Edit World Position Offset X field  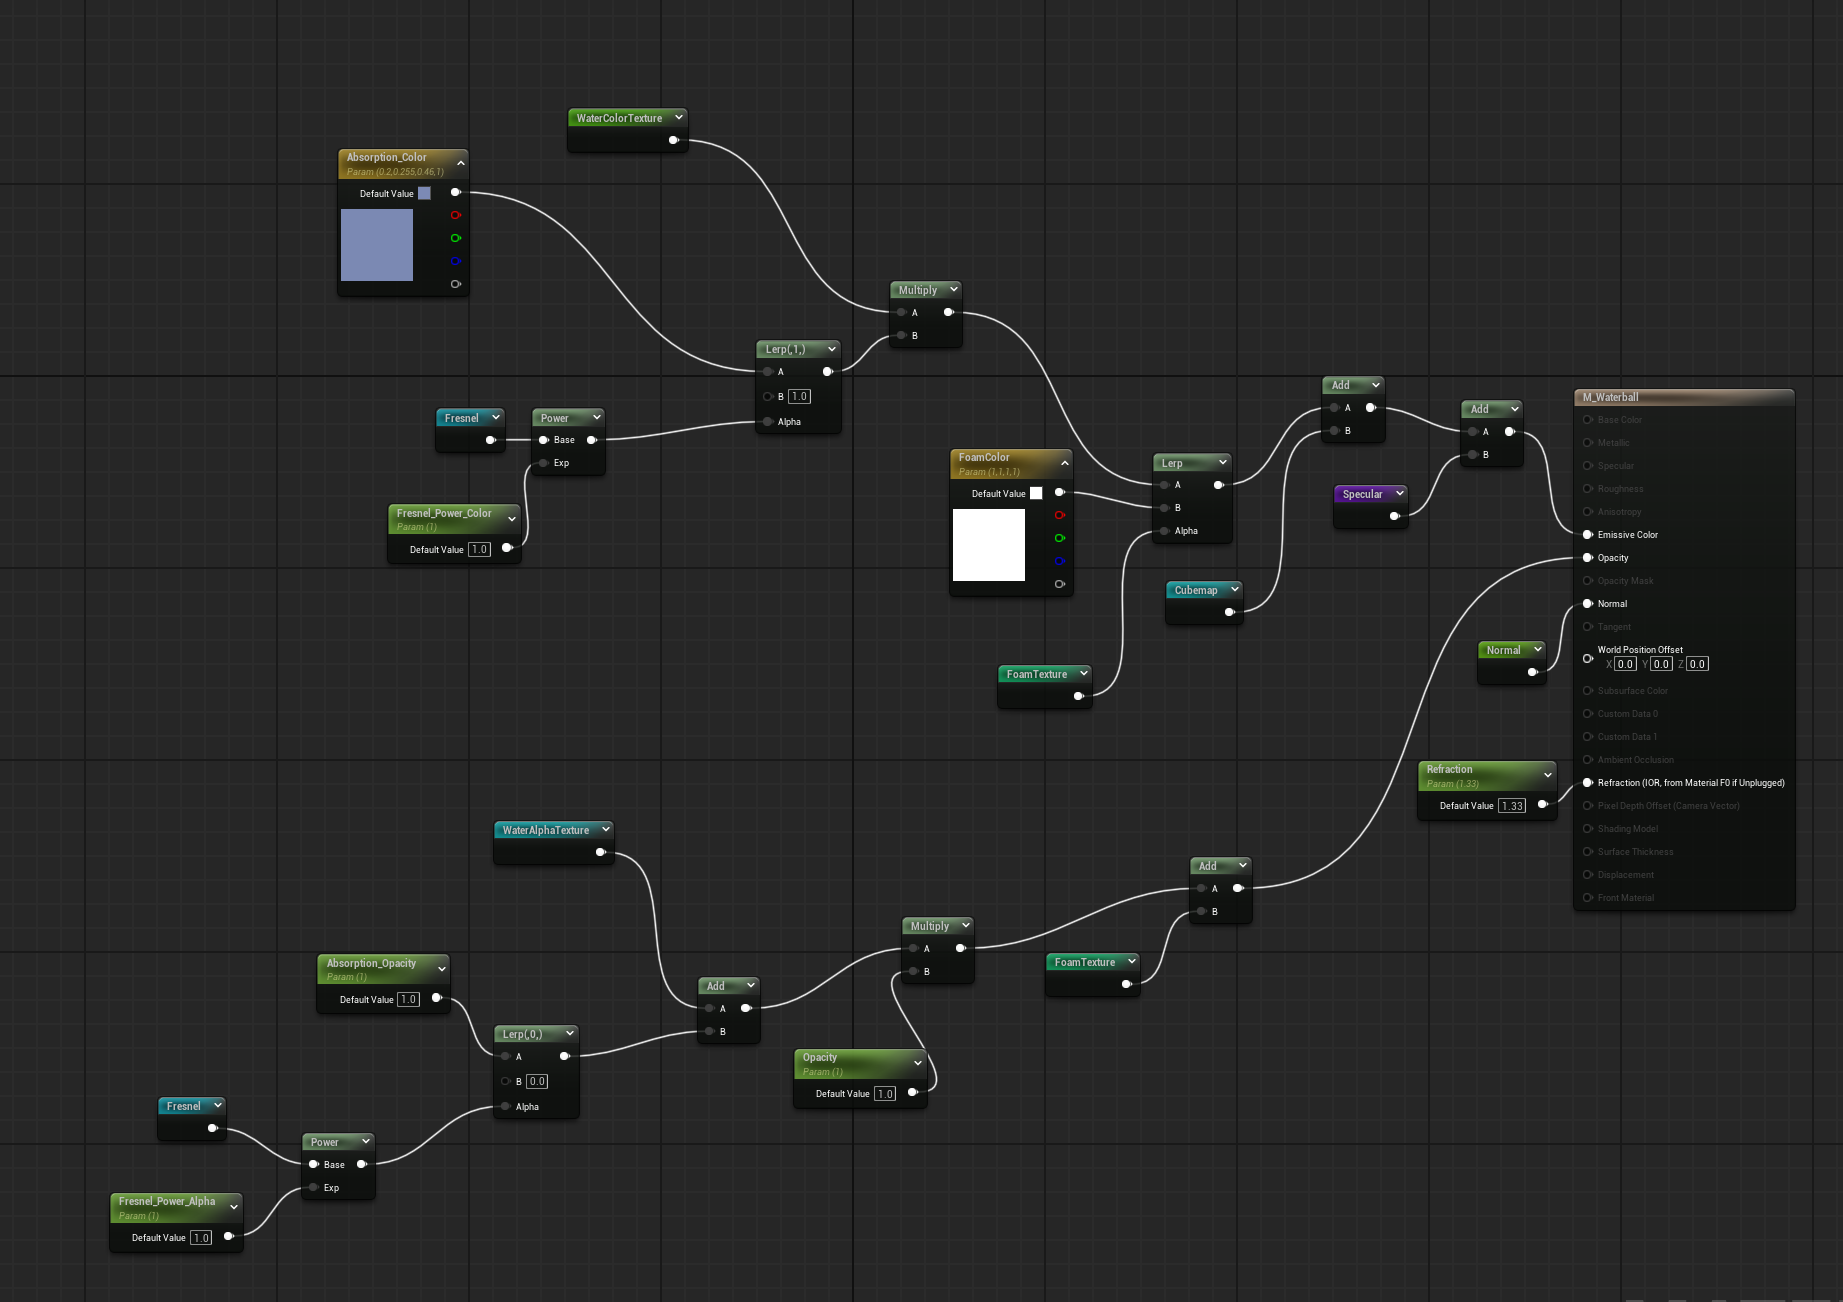pos(1626,664)
